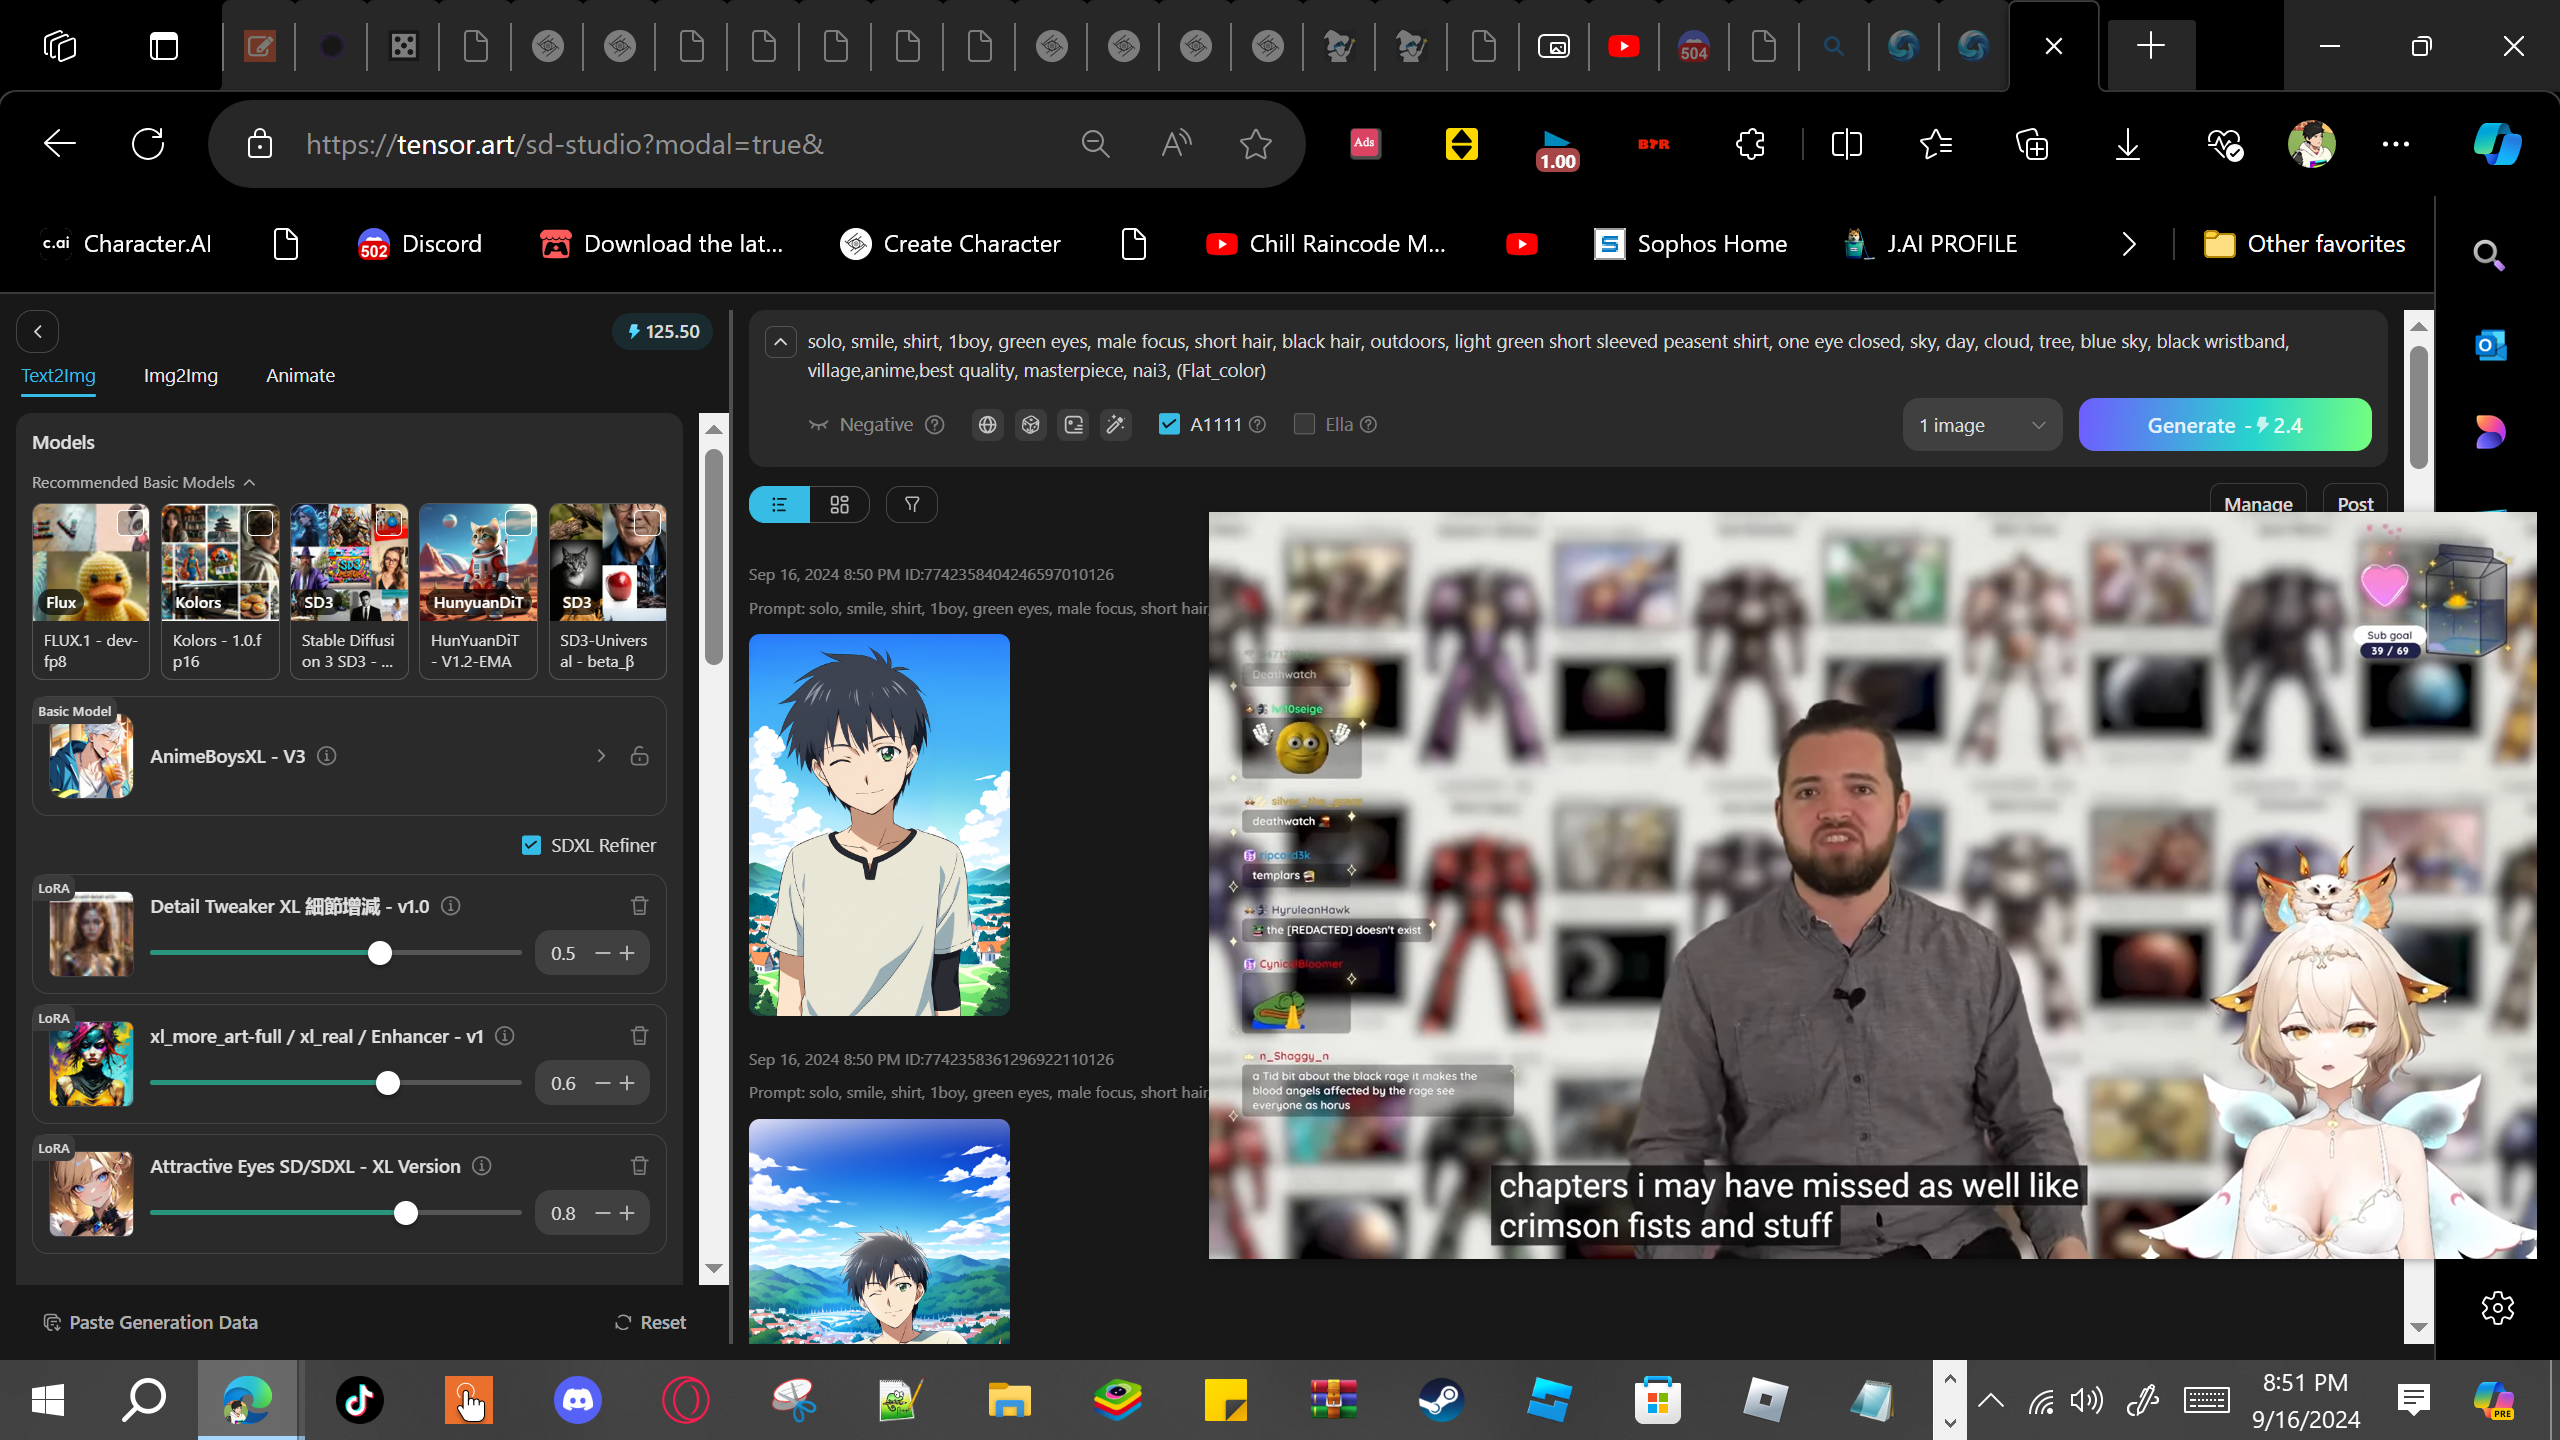Delete the Detail Tweaker XL LoRA
2560x1440 pixels.
[x=640, y=906]
